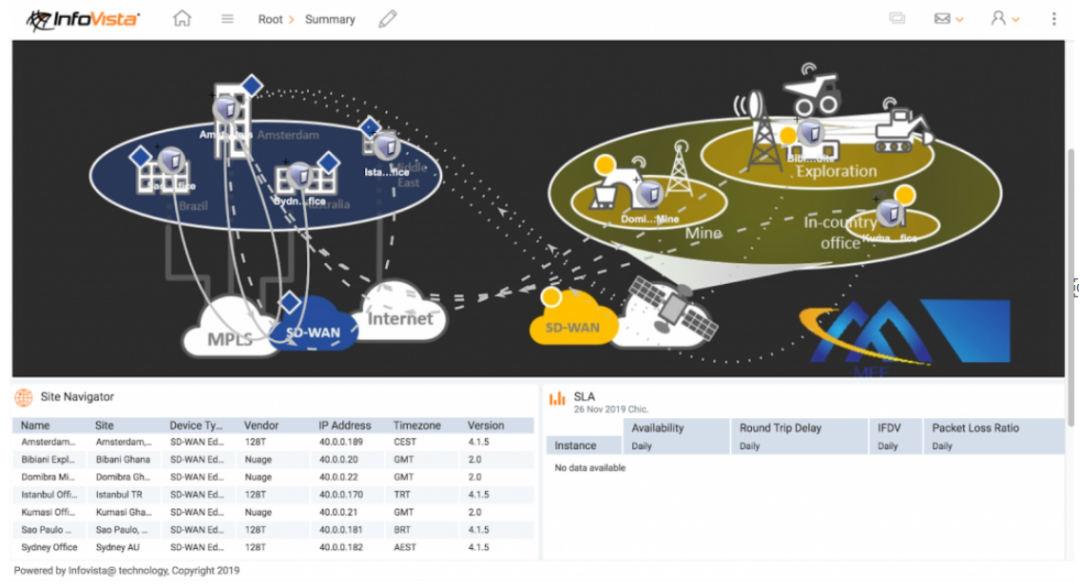Click IP address 40.0.0.170
1080x588 pixels.
(x=340, y=494)
